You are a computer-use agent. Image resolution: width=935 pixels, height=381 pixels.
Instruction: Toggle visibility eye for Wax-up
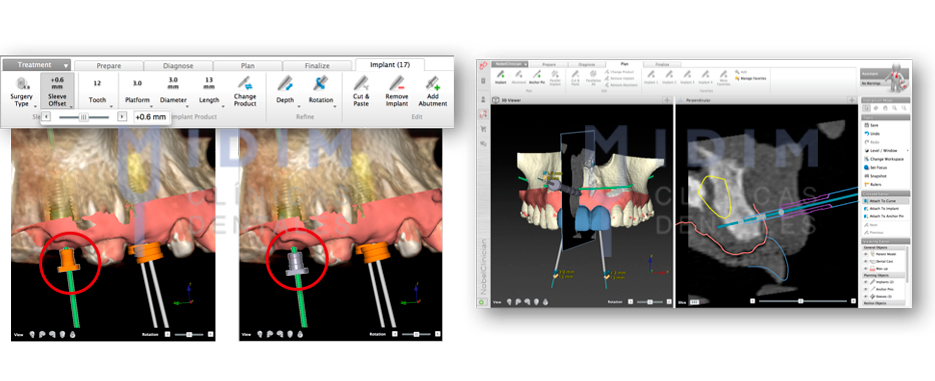click(x=866, y=270)
